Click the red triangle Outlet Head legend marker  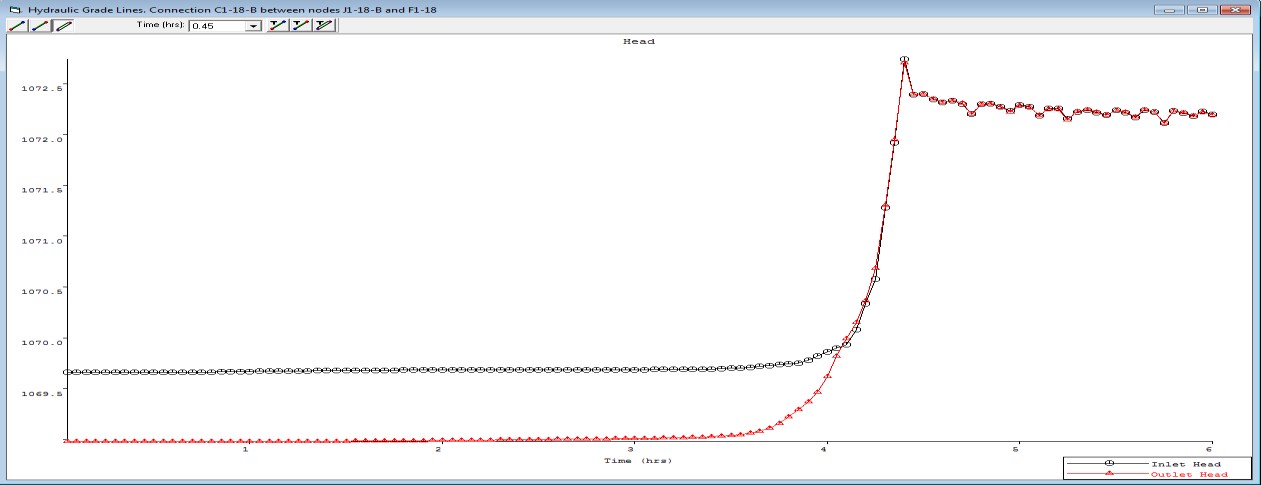click(1109, 473)
